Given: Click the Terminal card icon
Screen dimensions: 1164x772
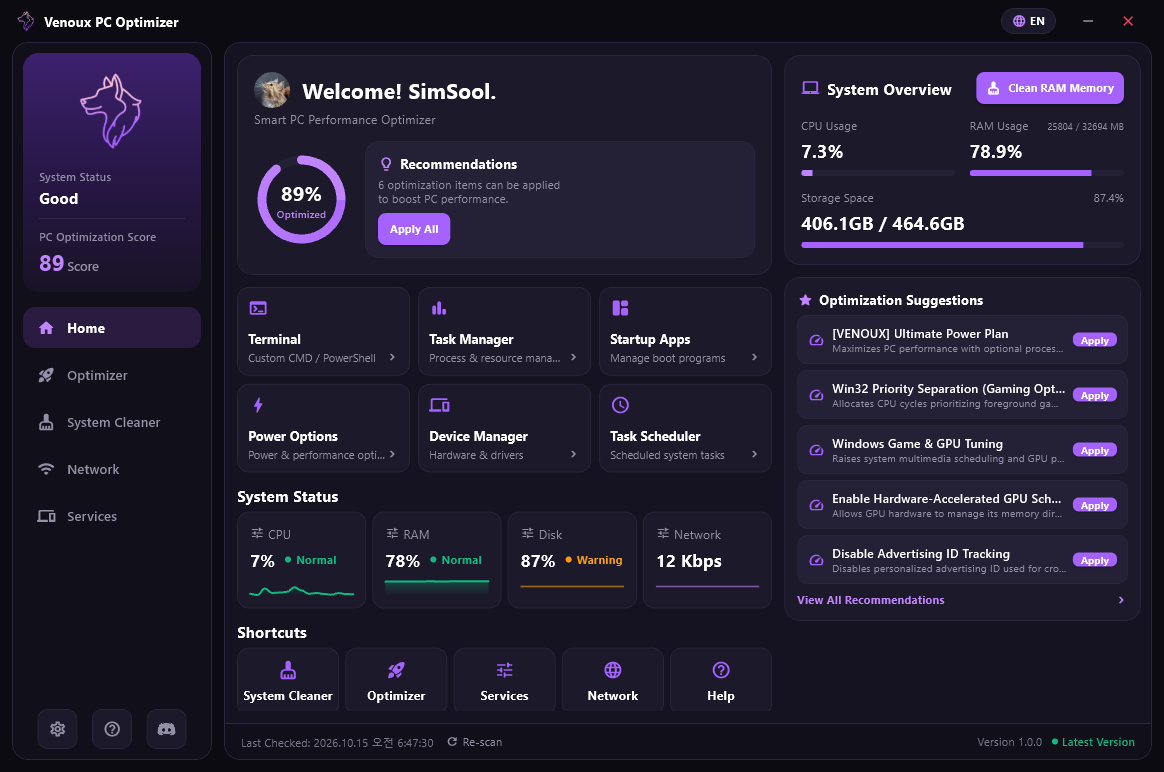Looking at the screenshot, I should click(x=258, y=308).
